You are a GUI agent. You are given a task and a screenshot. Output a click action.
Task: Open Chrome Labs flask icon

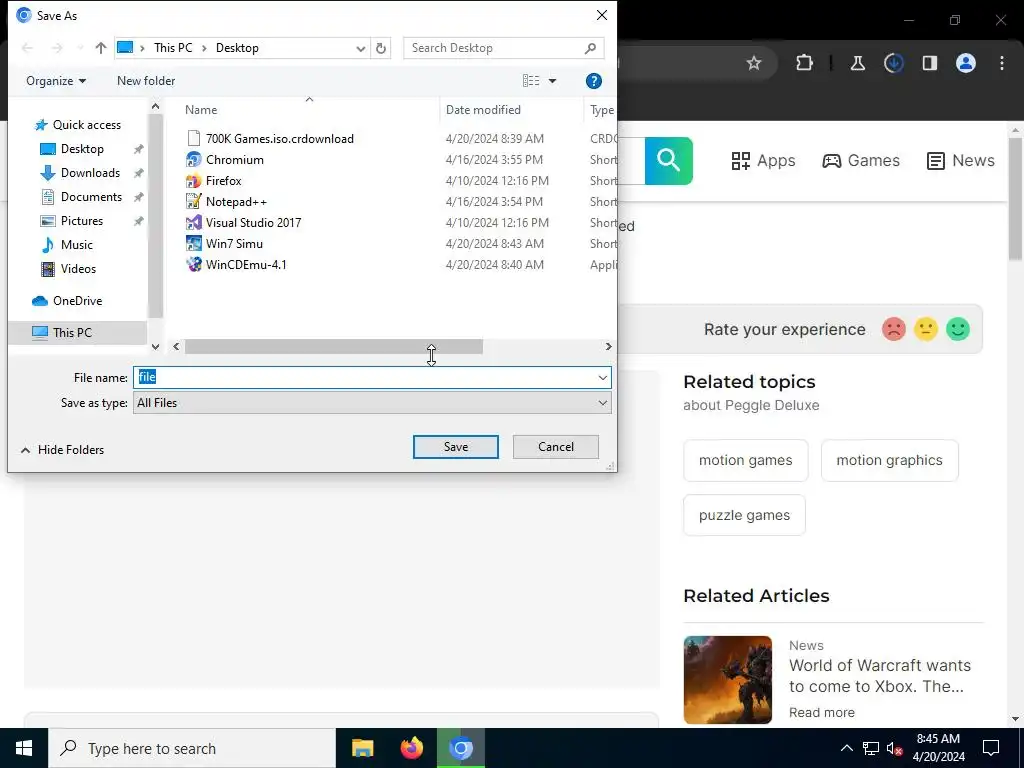click(x=857, y=63)
